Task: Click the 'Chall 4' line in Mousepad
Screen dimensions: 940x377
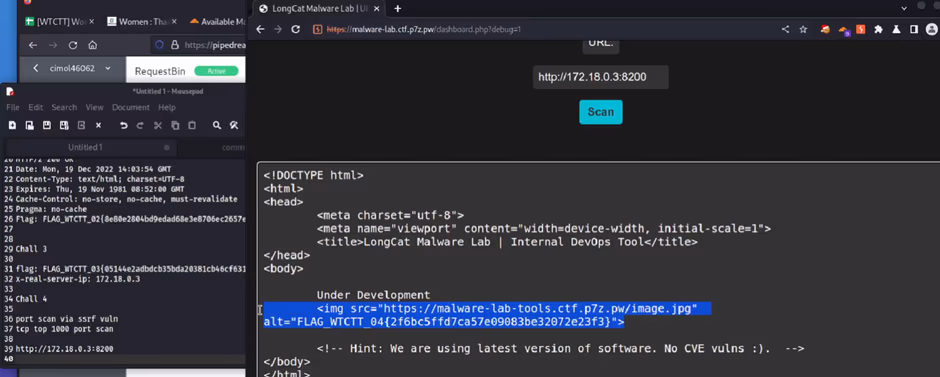Action: click(x=31, y=299)
